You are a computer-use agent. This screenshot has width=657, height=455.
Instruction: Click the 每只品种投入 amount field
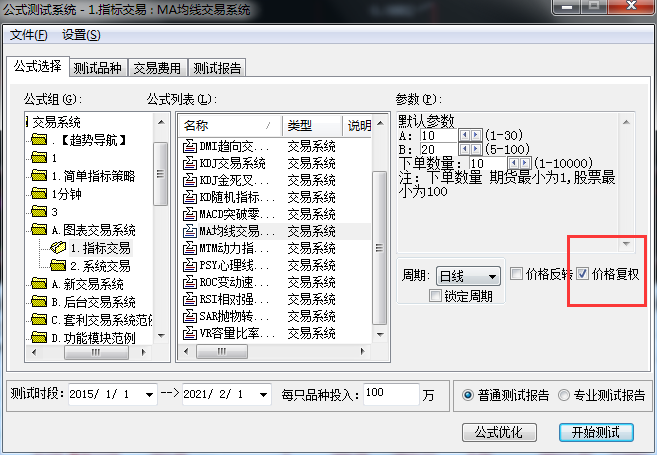(391, 394)
